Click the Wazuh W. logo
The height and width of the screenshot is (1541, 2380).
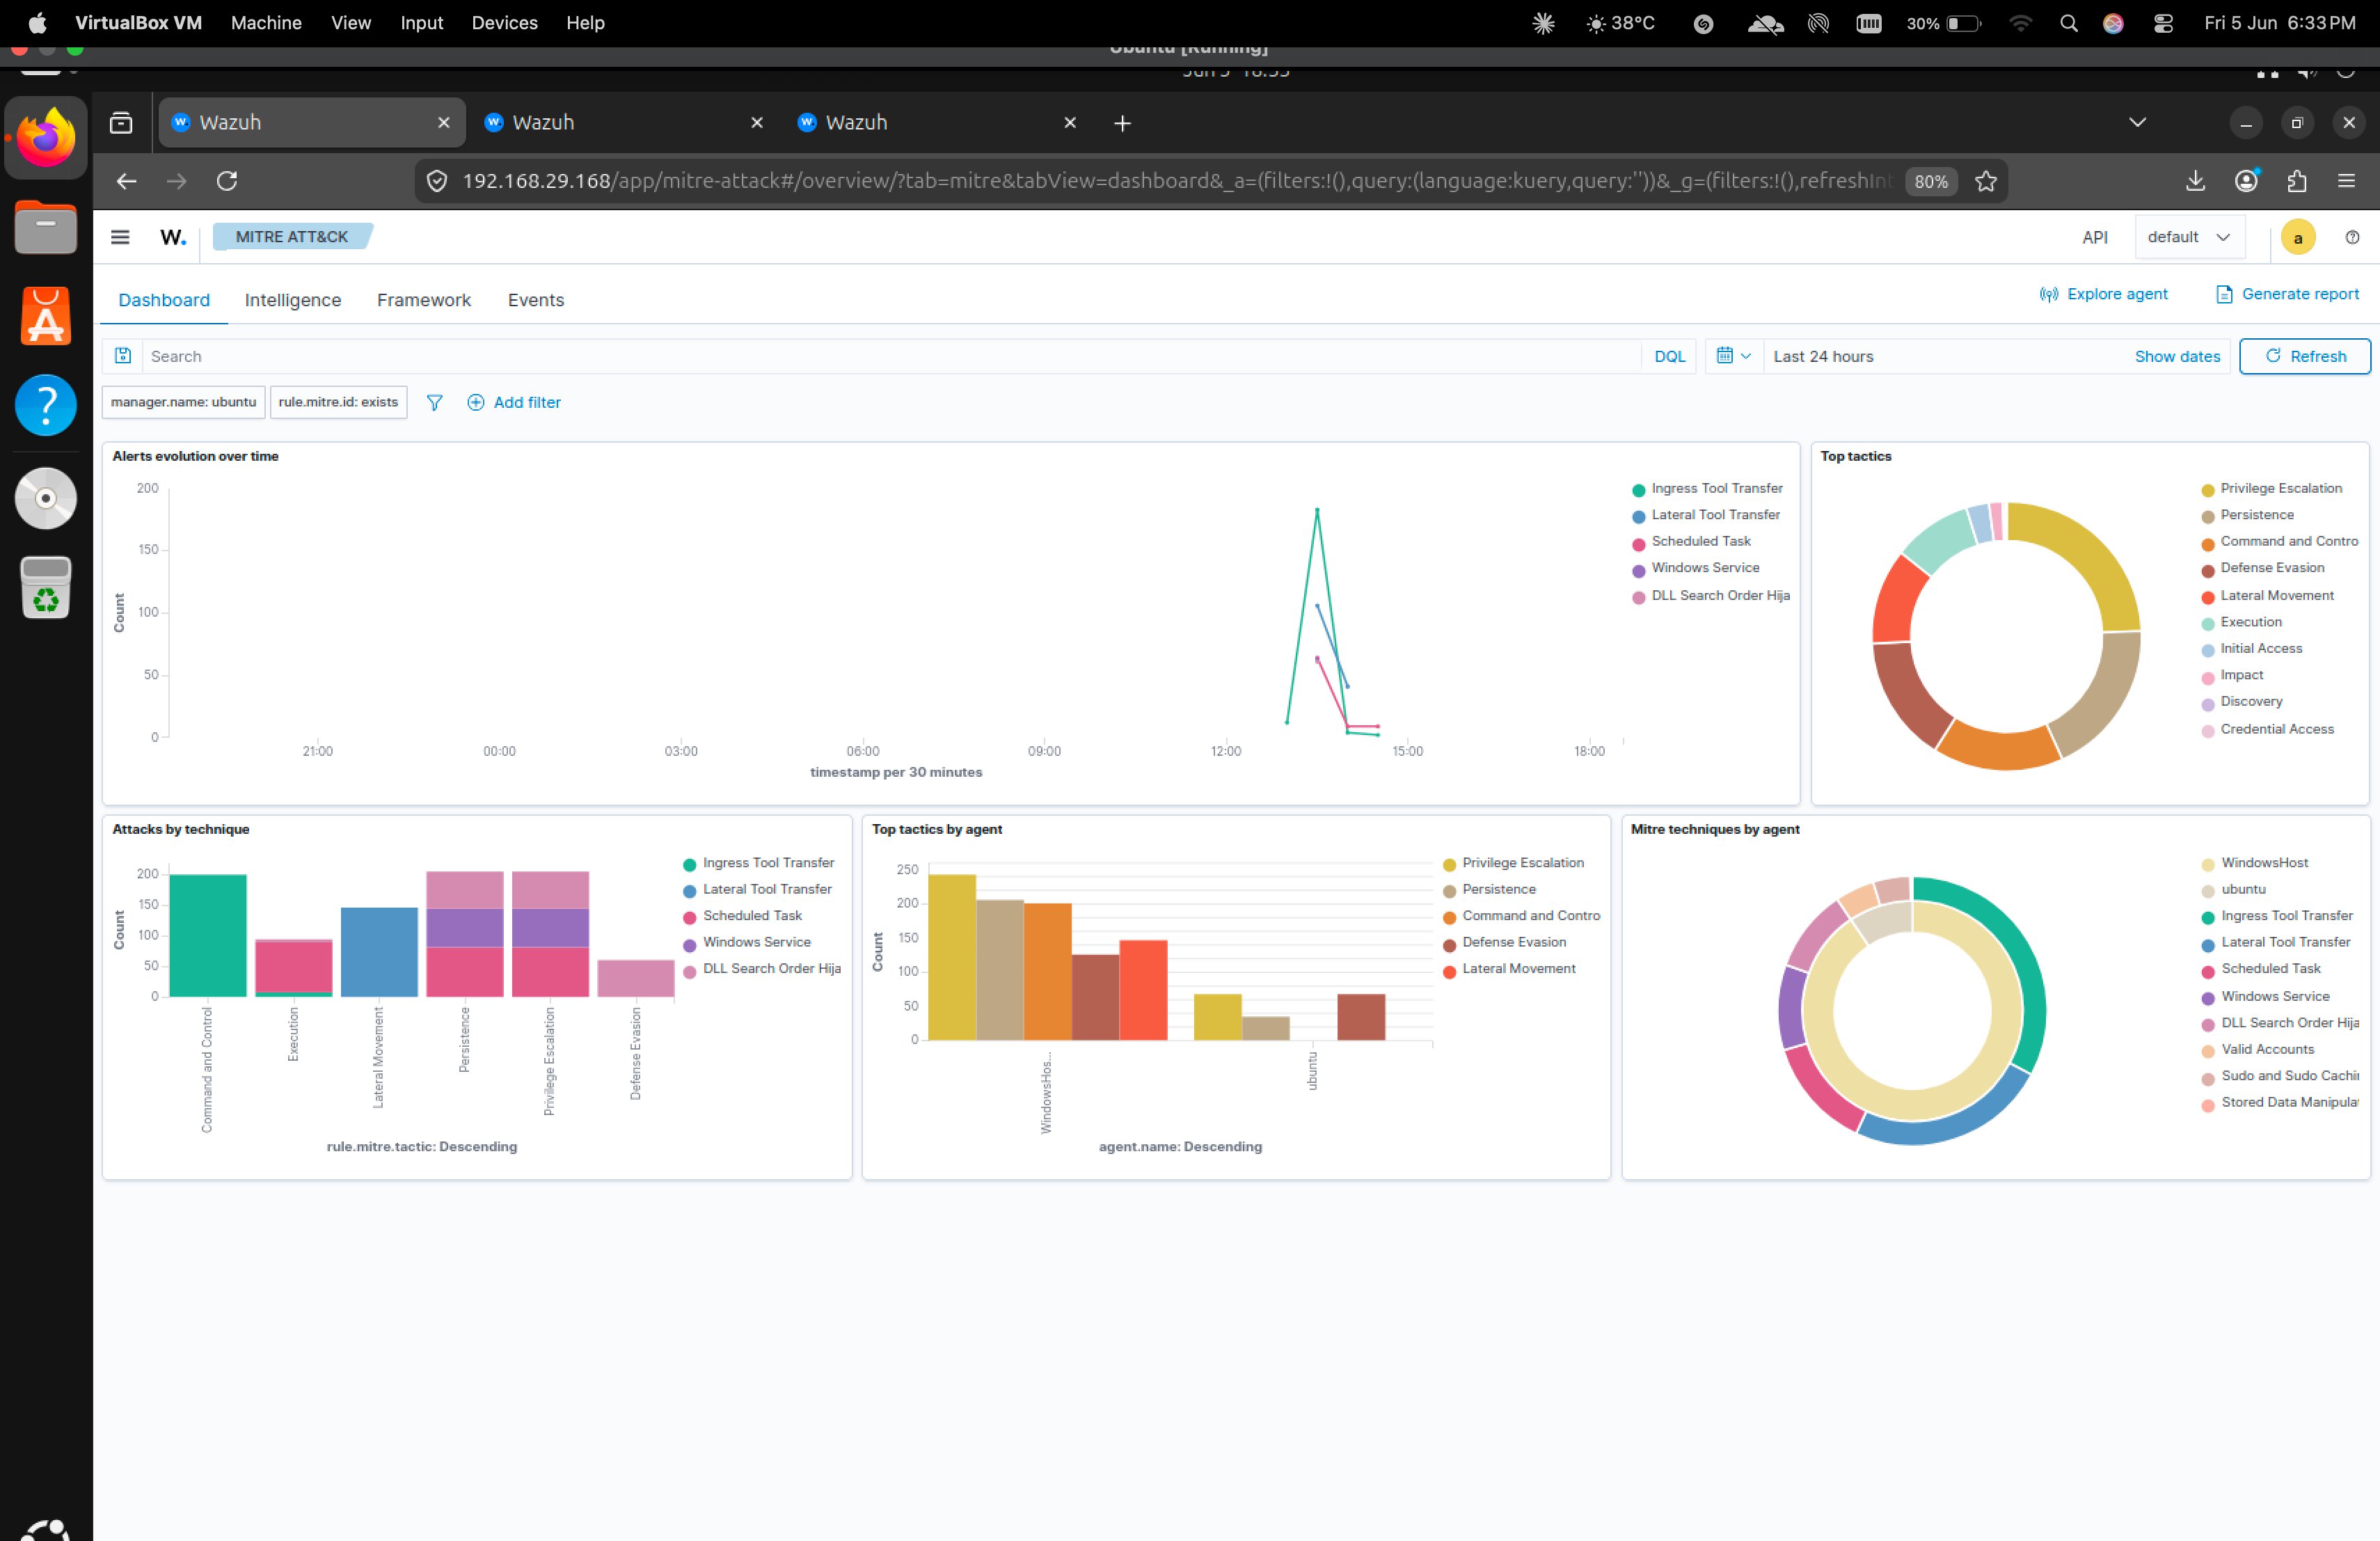(173, 237)
